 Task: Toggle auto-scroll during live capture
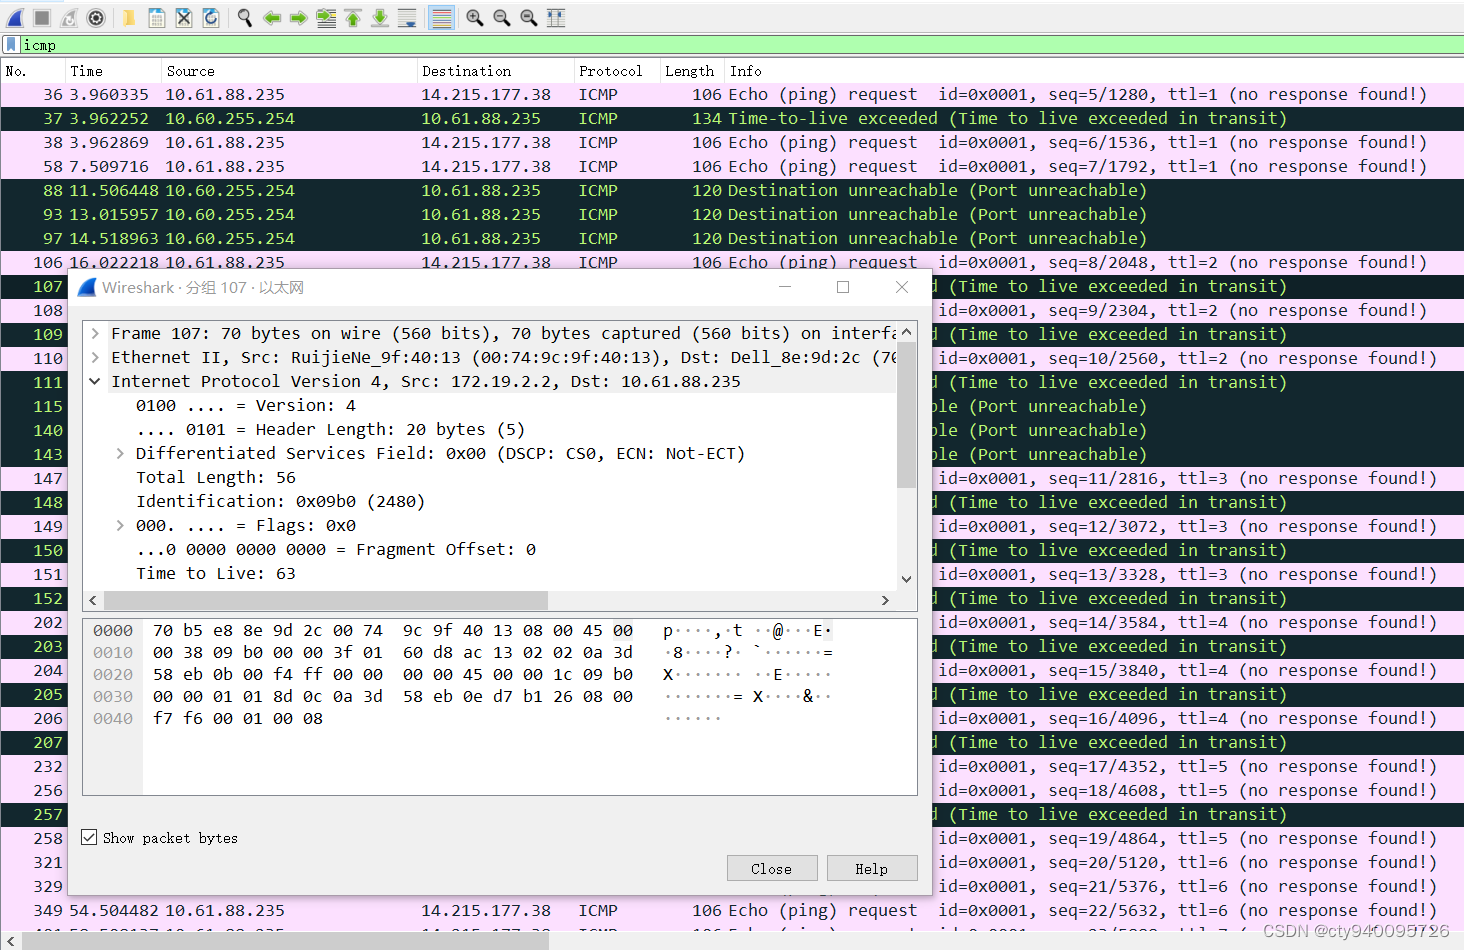(x=406, y=17)
